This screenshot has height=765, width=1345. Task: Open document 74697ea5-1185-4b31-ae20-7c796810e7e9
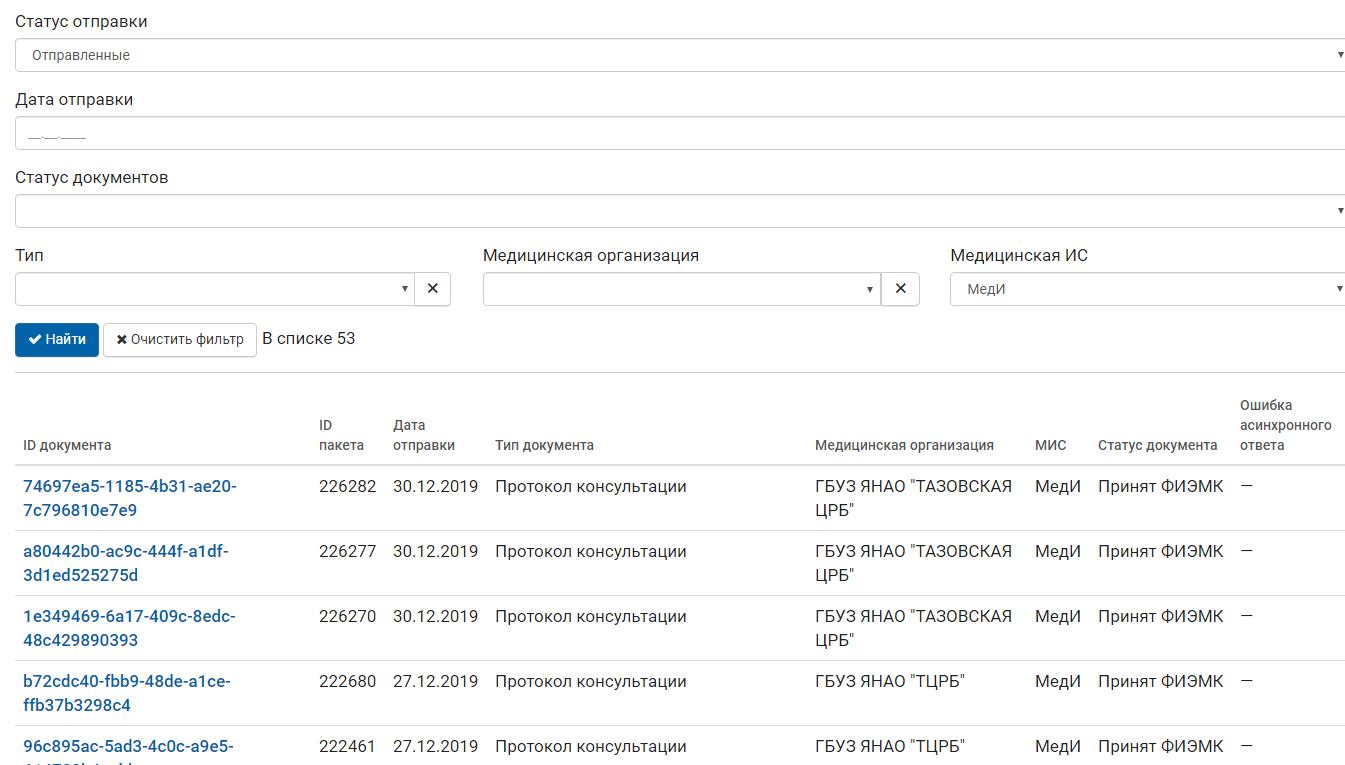tap(130, 498)
